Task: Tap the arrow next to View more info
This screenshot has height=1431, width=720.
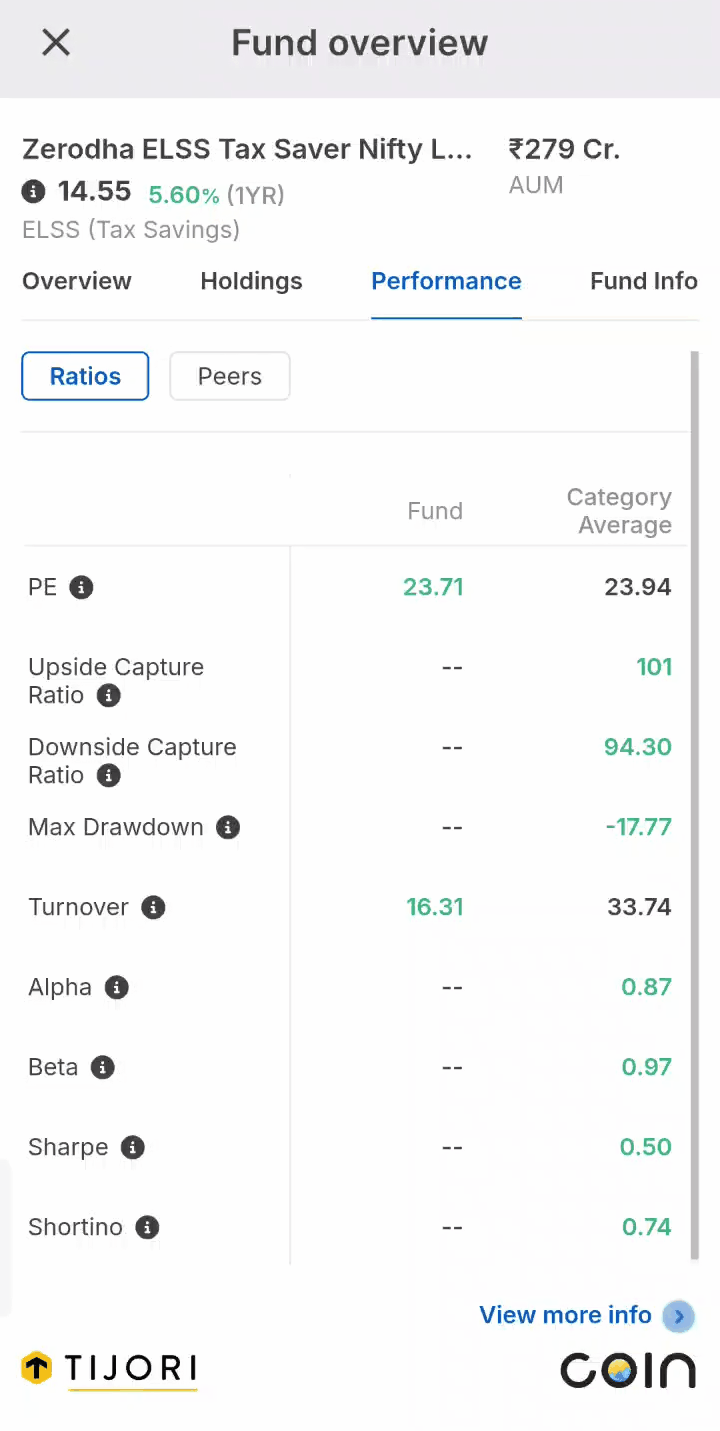Action: click(679, 1316)
